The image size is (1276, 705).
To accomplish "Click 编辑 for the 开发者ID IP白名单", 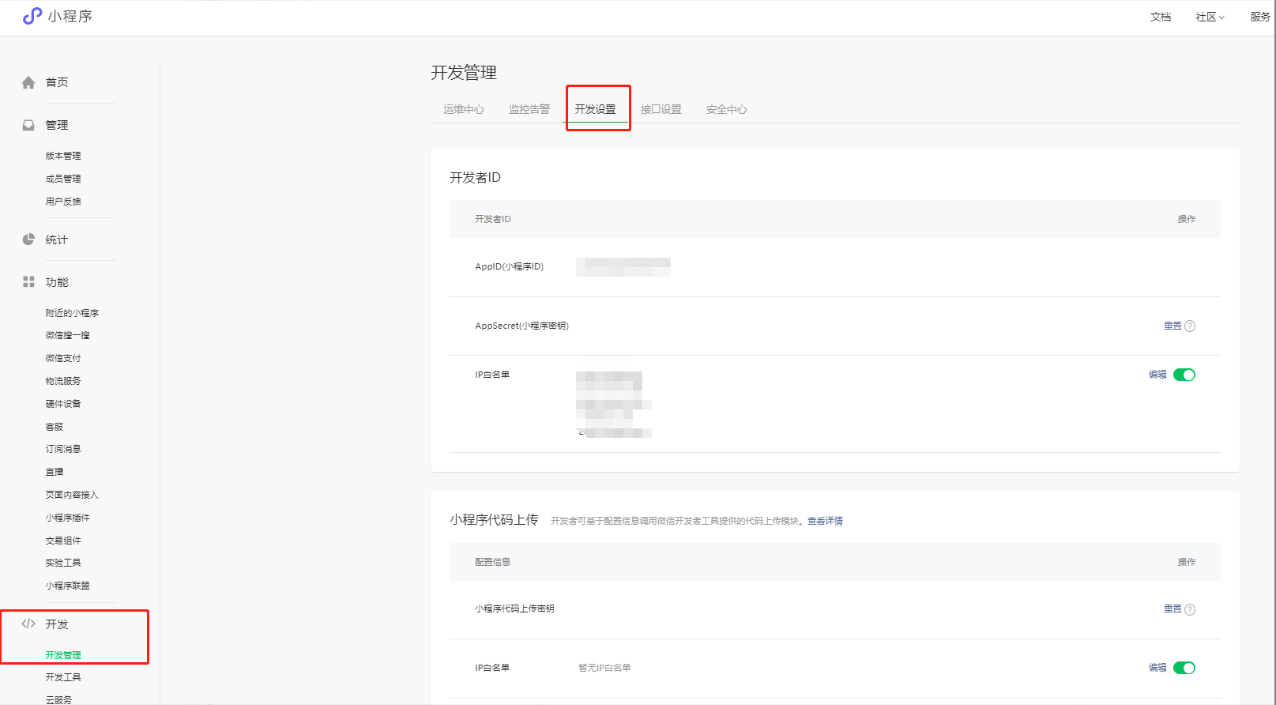I will (1157, 375).
